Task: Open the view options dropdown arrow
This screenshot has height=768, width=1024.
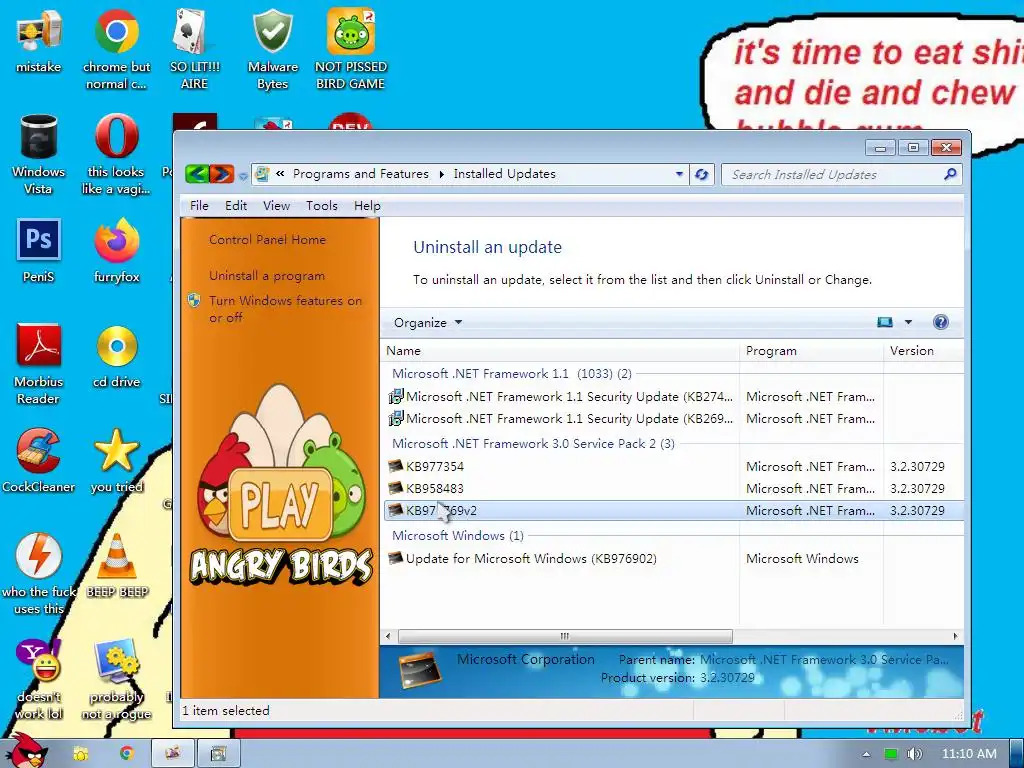Action: tap(908, 322)
